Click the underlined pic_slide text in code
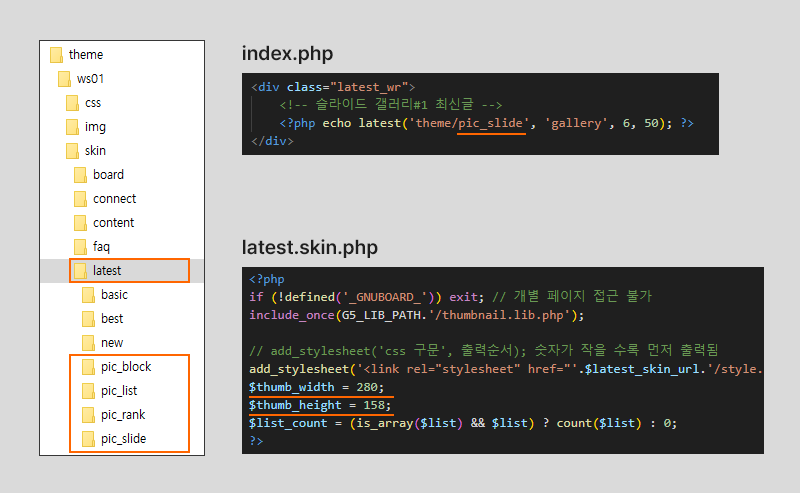The width and height of the screenshot is (800, 493). [x=492, y=123]
